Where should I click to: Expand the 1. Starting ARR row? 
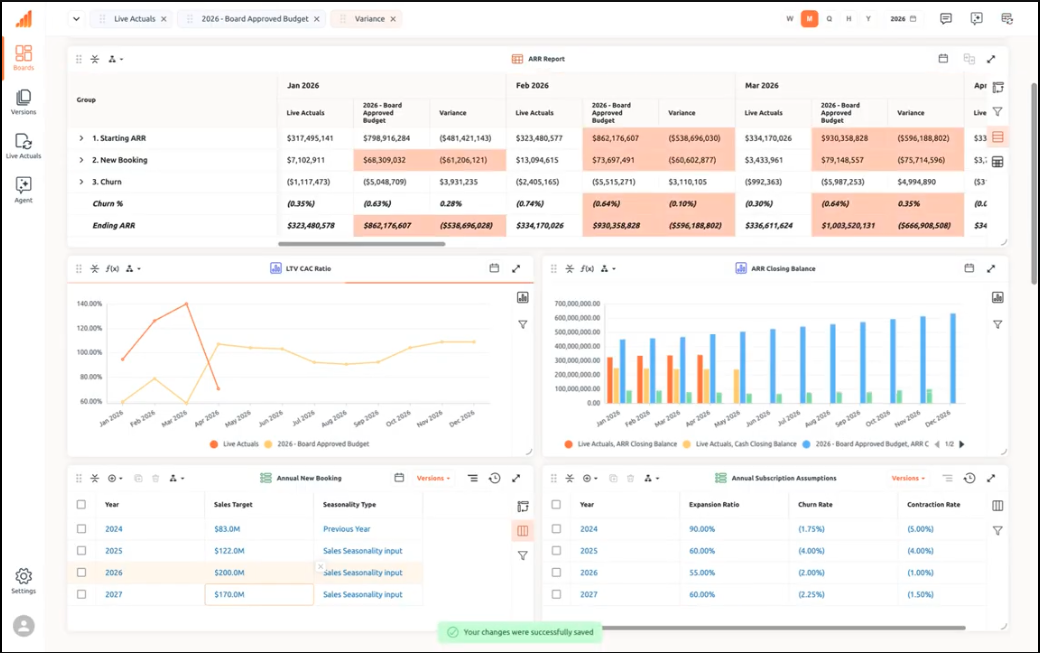82,139
